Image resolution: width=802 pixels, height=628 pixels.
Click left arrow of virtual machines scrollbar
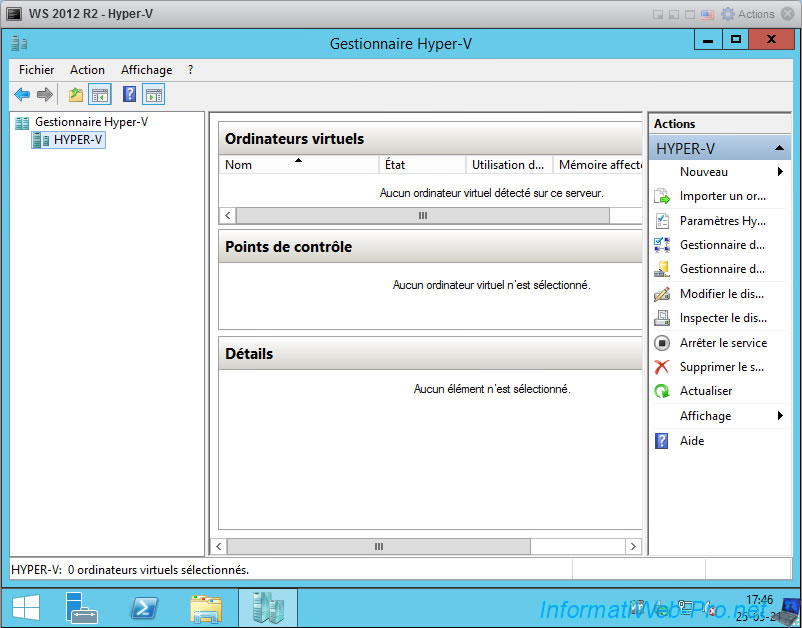pos(228,216)
